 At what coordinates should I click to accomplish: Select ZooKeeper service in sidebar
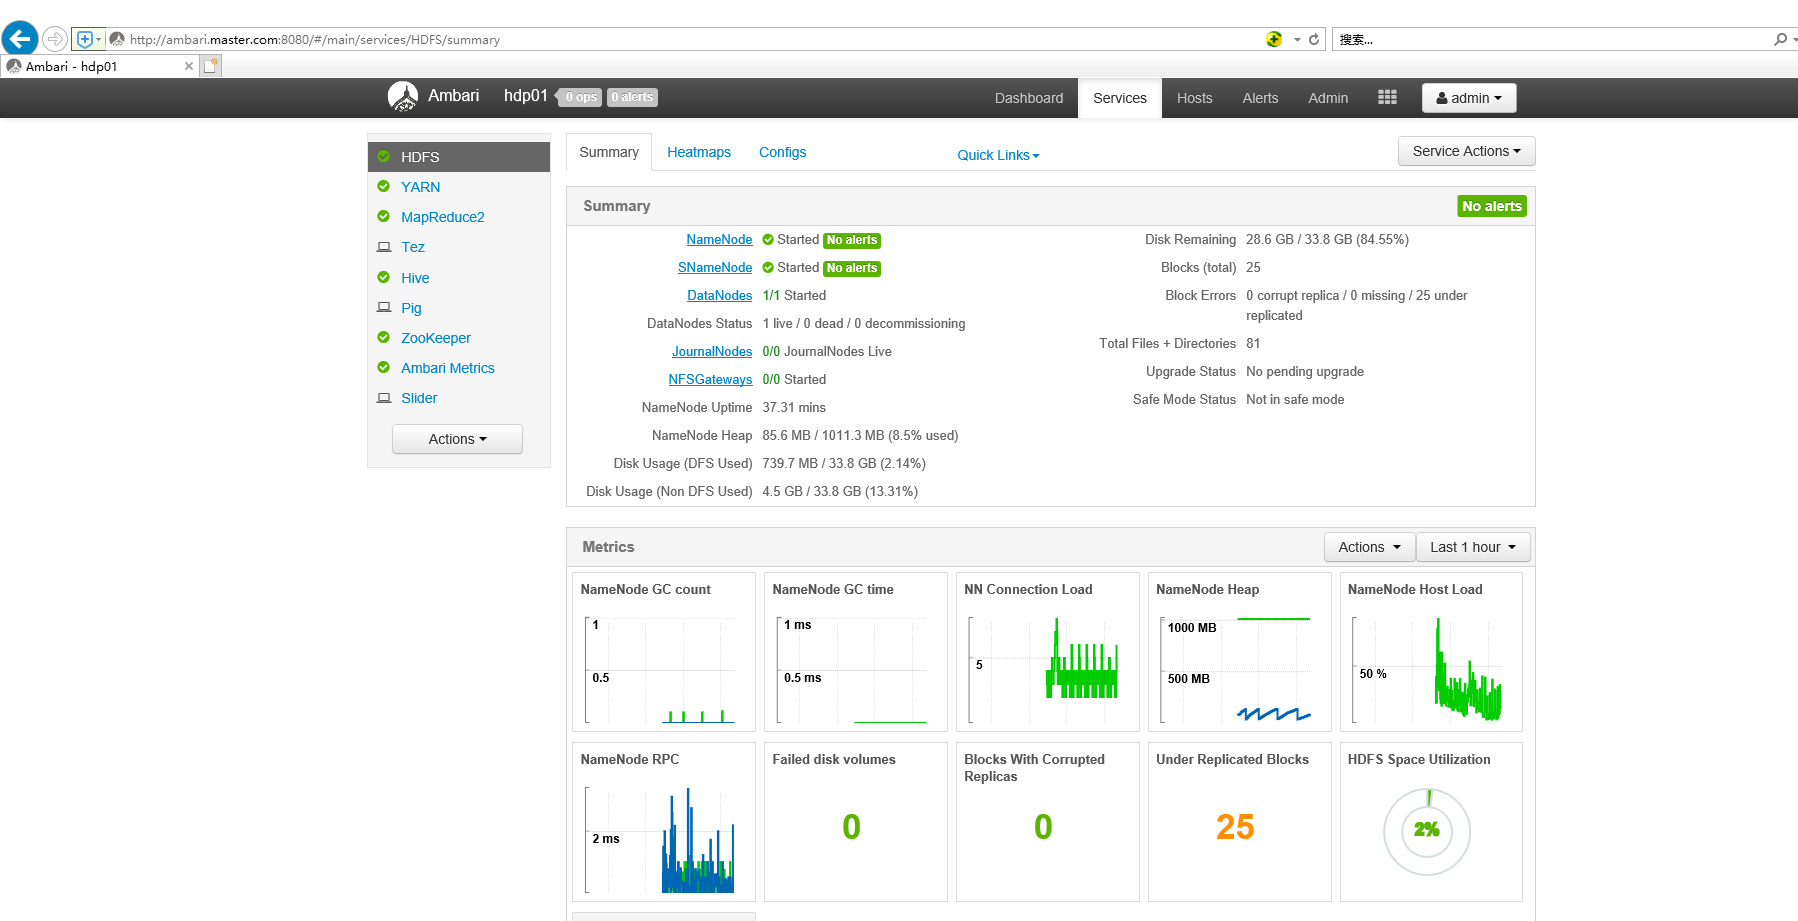pyautogui.click(x=435, y=338)
